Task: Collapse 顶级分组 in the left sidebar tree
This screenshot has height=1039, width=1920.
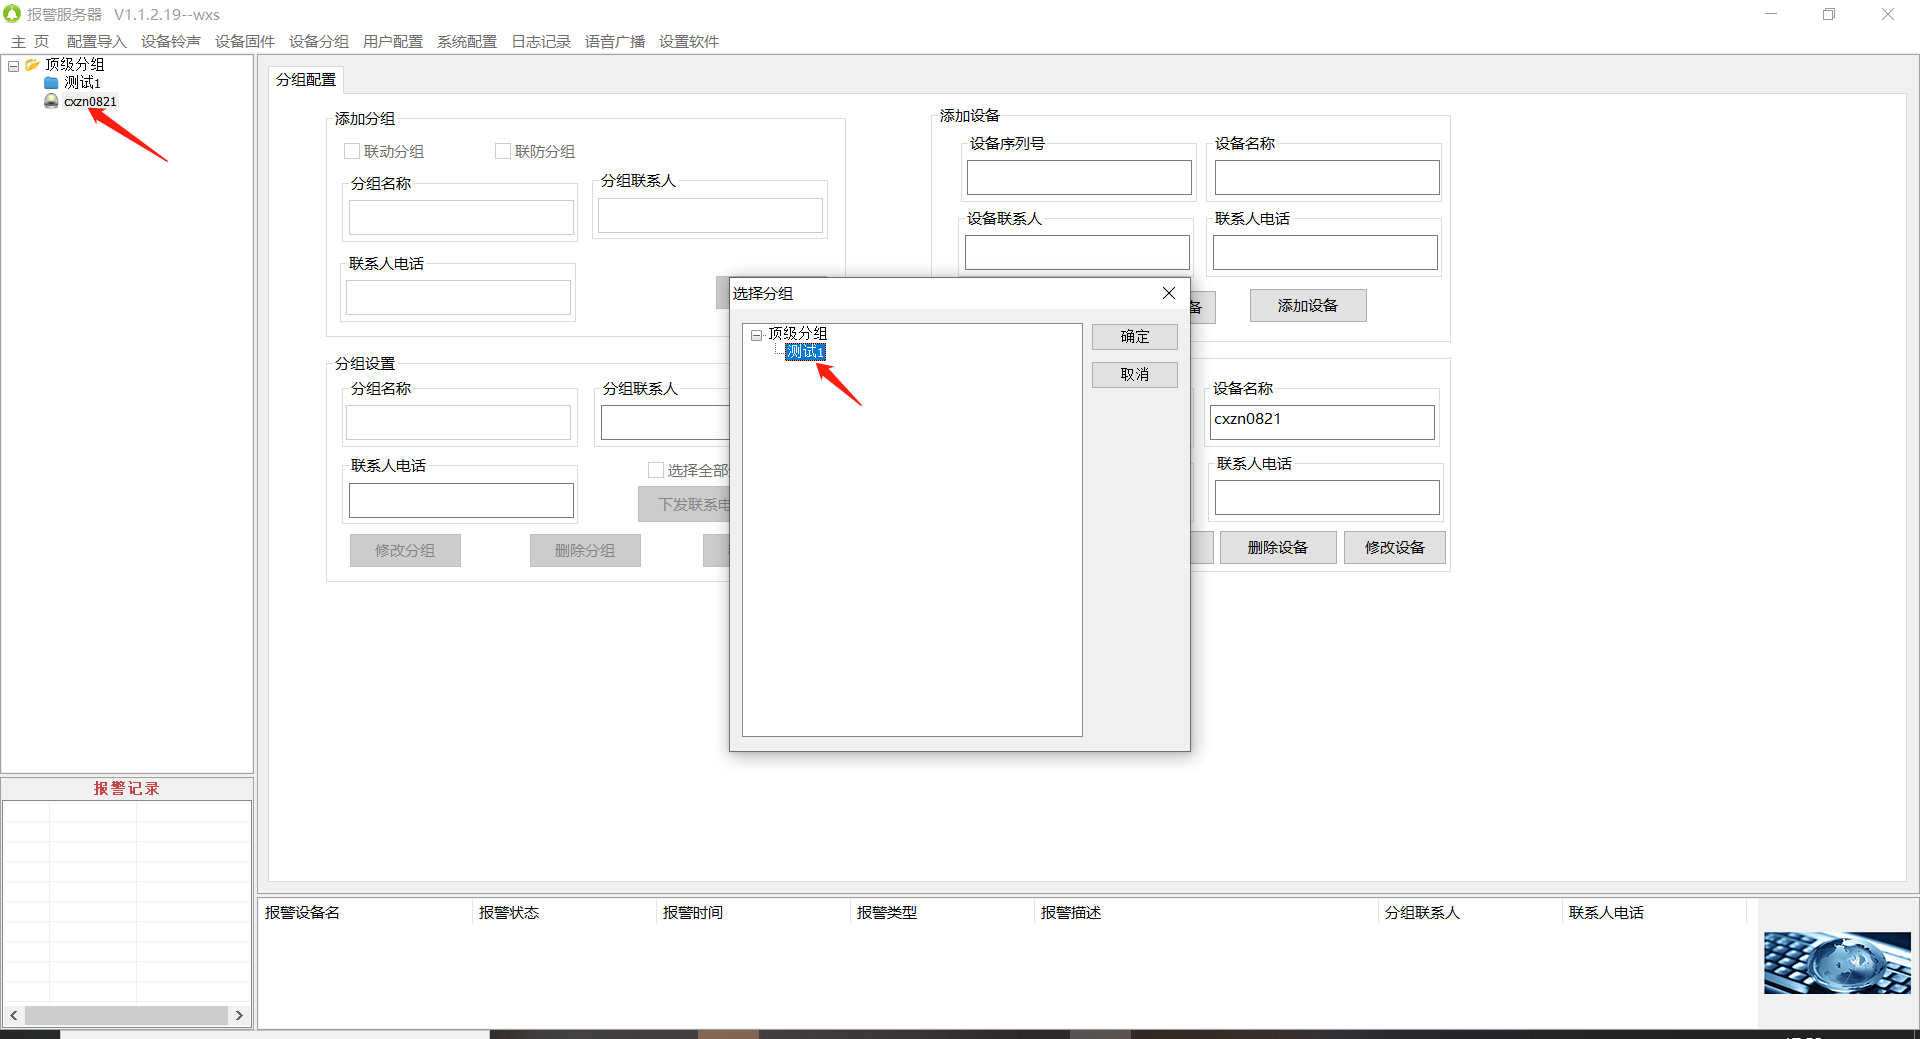Action: (14, 66)
